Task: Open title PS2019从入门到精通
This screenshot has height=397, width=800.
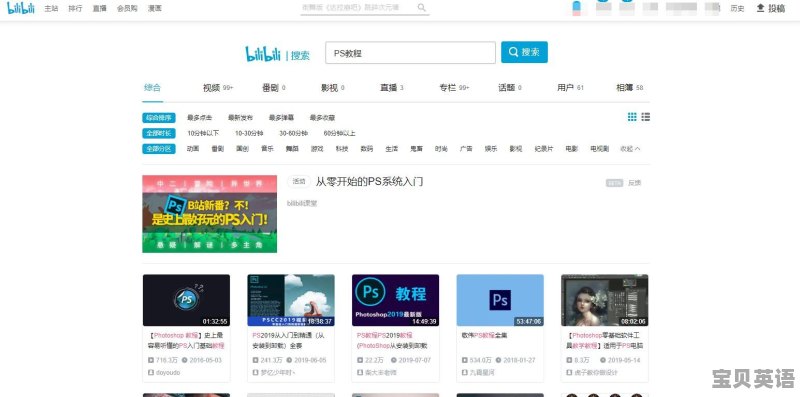Action: [288, 340]
